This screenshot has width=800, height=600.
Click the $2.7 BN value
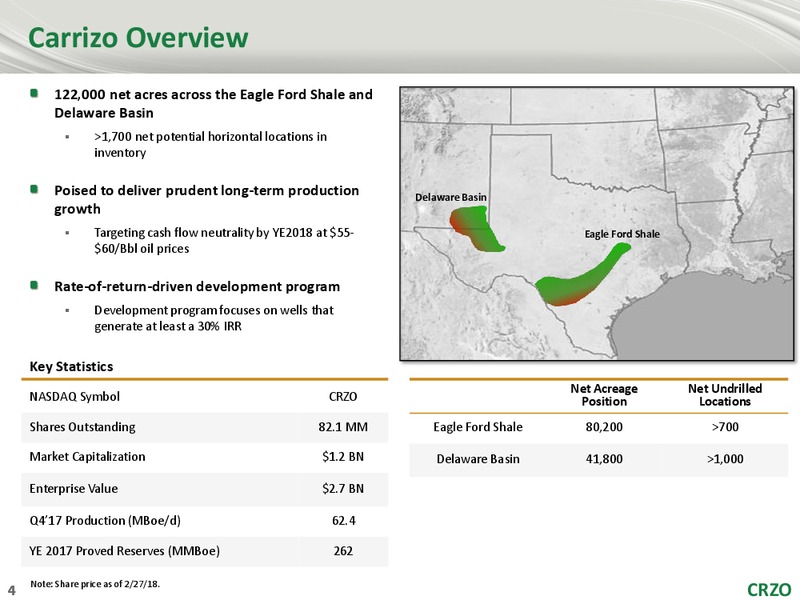pyautogui.click(x=343, y=488)
